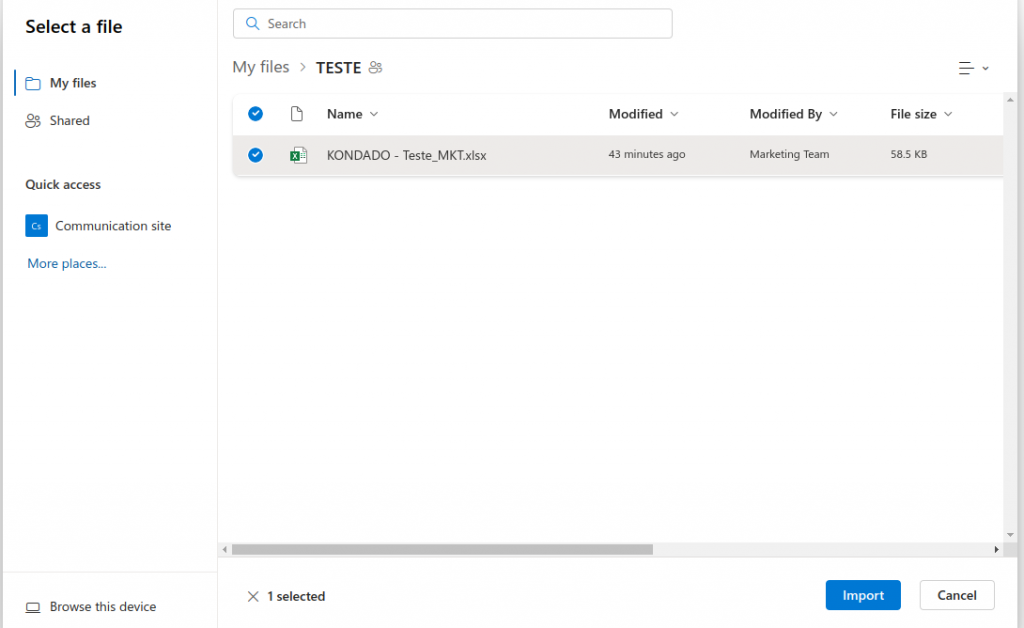Click the members icon beside TESTE
Screen dimensions: 1024x628
click(375, 67)
